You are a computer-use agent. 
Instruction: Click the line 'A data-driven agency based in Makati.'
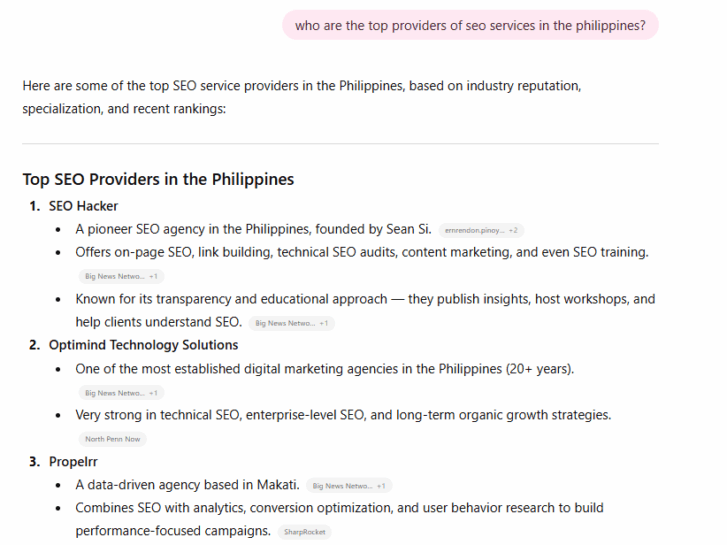coord(187,485)
